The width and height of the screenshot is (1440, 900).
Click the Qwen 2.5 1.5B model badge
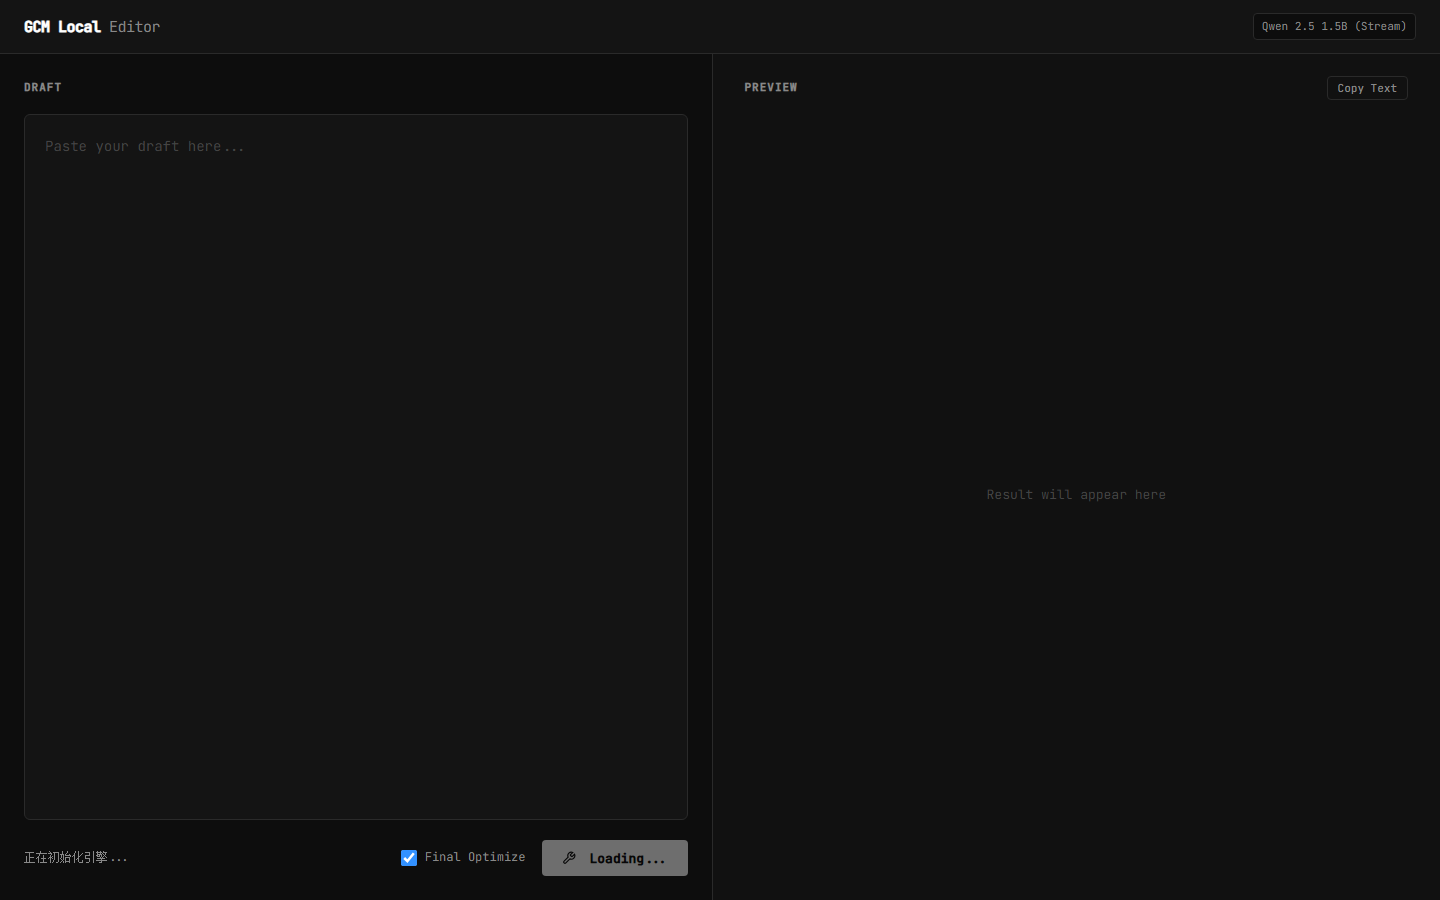(x=1334, y=26)
